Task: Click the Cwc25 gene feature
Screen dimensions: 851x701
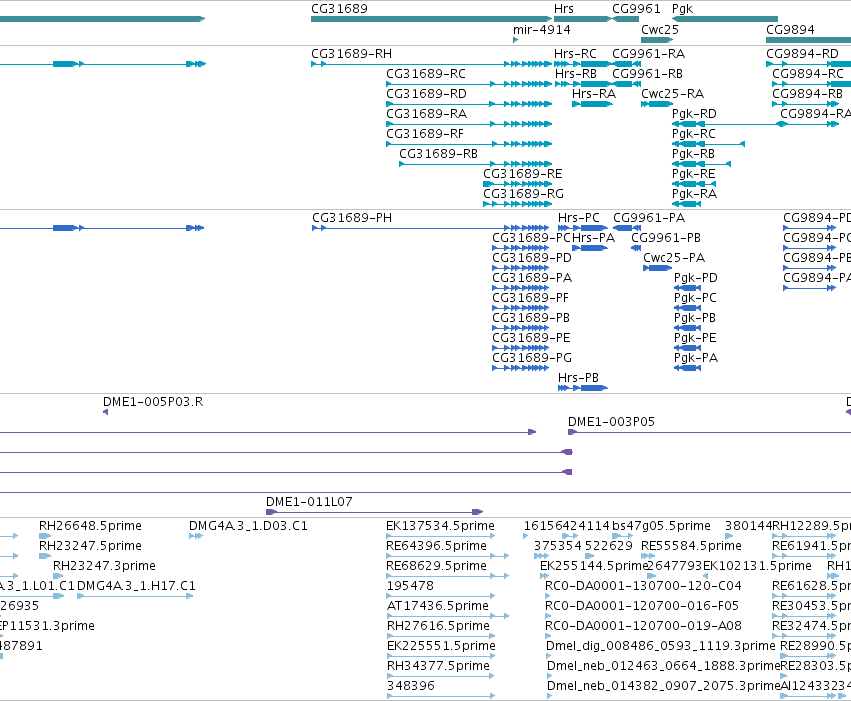Action: click(657, 40)
